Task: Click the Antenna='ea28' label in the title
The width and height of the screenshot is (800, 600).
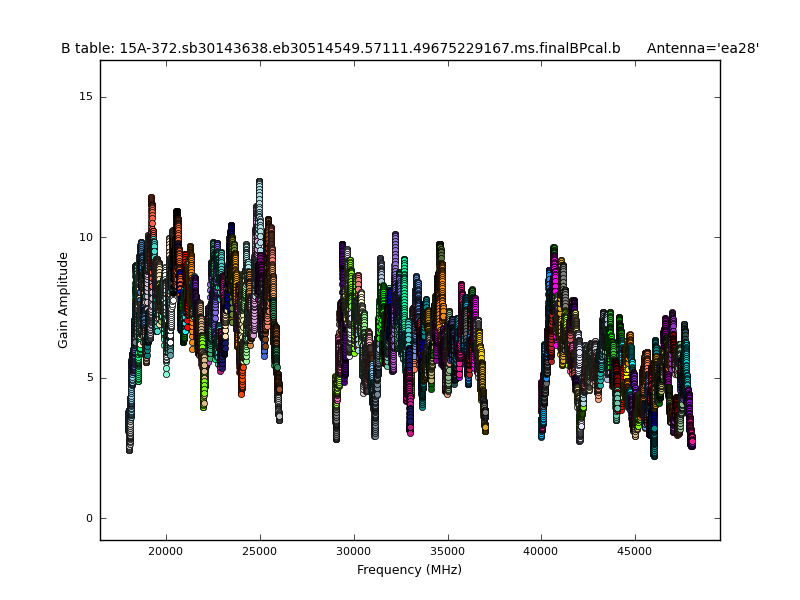Action: [702, 48]
